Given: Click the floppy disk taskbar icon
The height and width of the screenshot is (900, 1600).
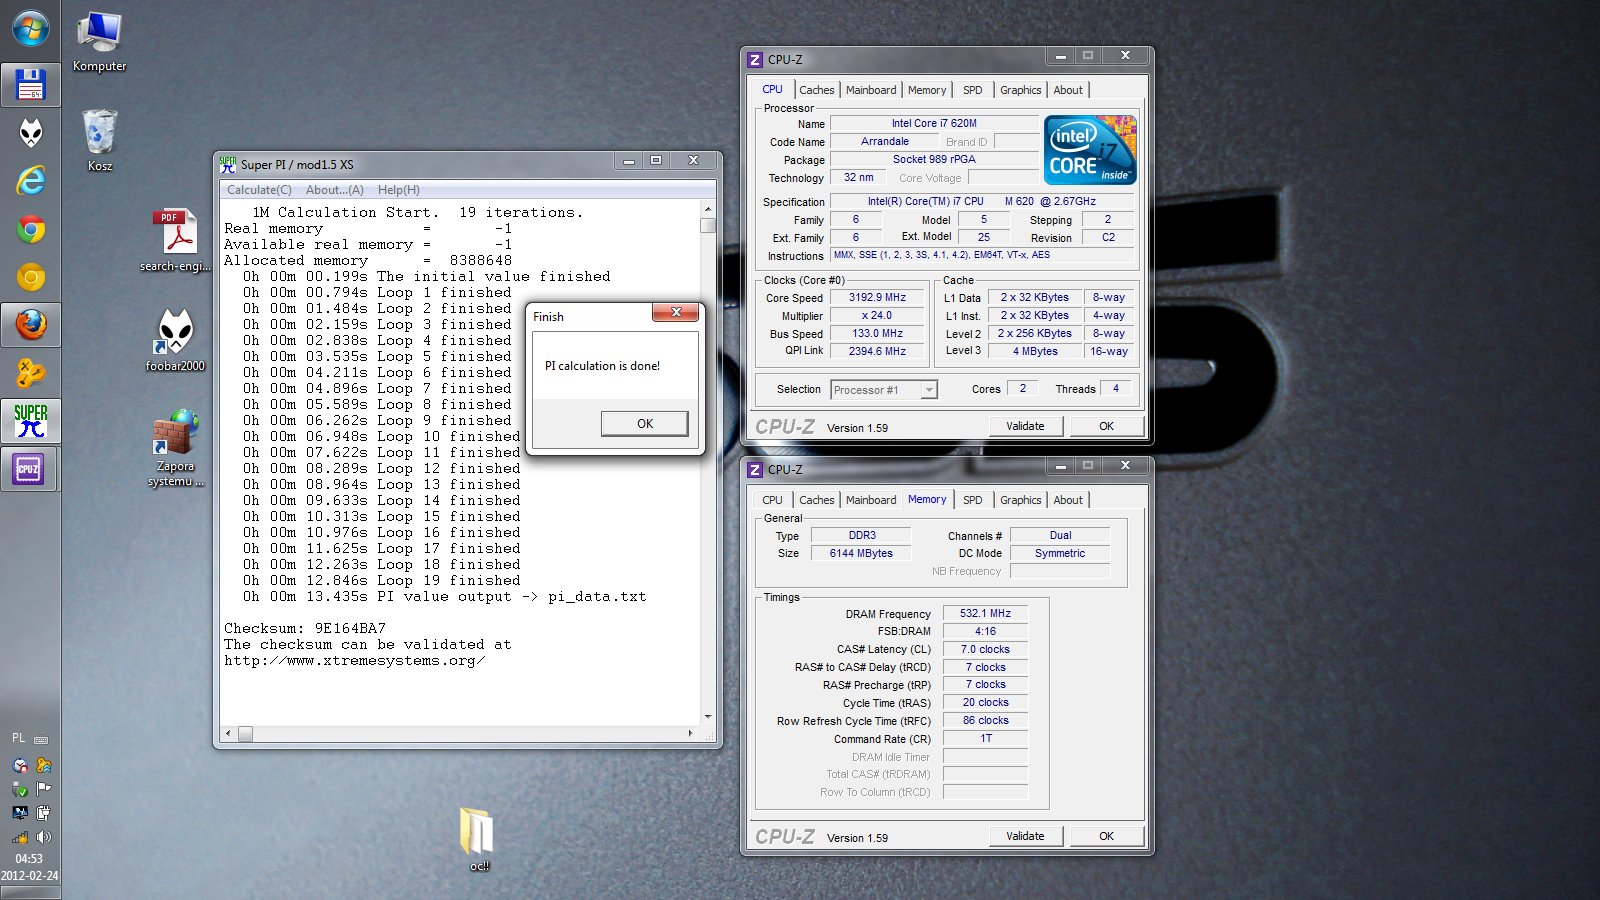Looking at the screenshot, I should pyautogui.click(x=30, y=85).
